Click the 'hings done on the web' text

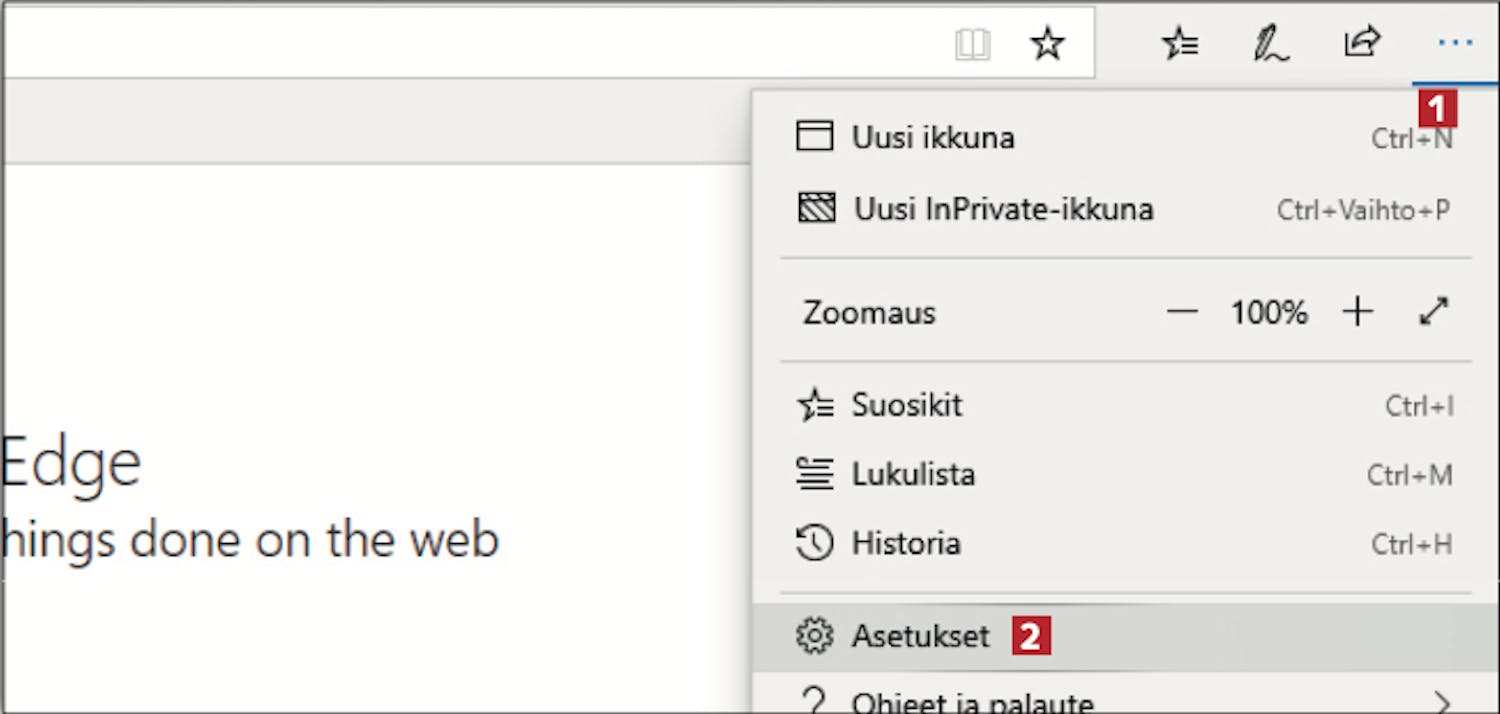[250, 540]
